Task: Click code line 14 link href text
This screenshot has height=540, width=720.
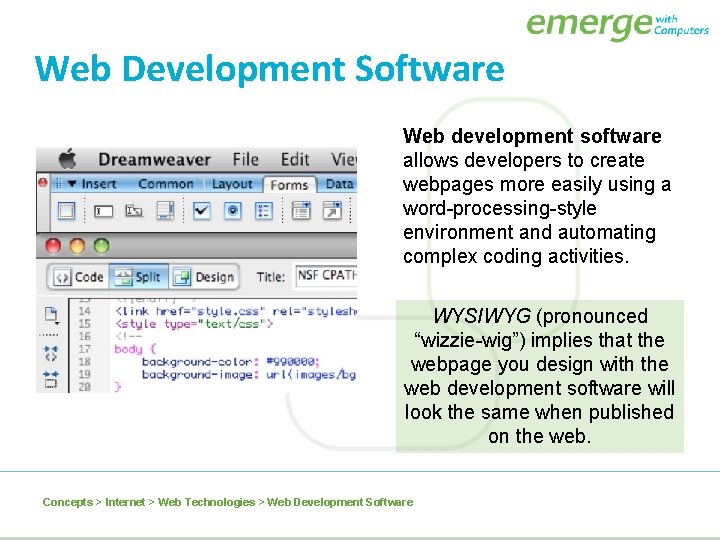Action: (x=236, y=311)
